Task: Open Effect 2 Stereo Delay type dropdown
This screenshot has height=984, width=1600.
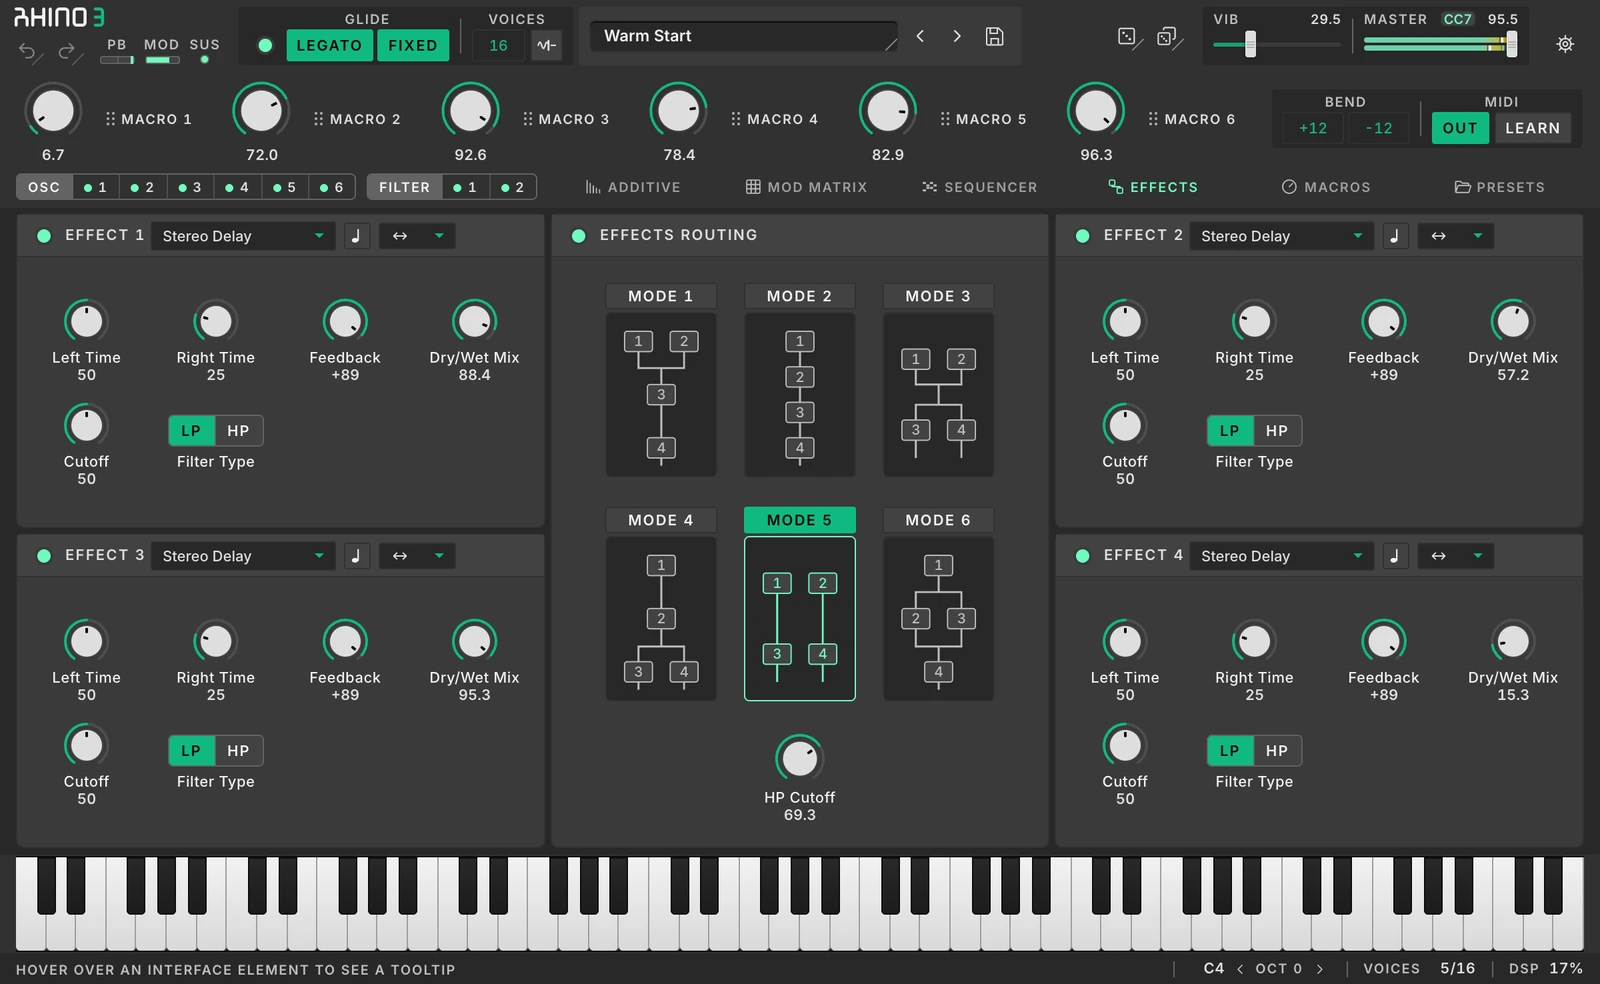Action: [1281, 236]
